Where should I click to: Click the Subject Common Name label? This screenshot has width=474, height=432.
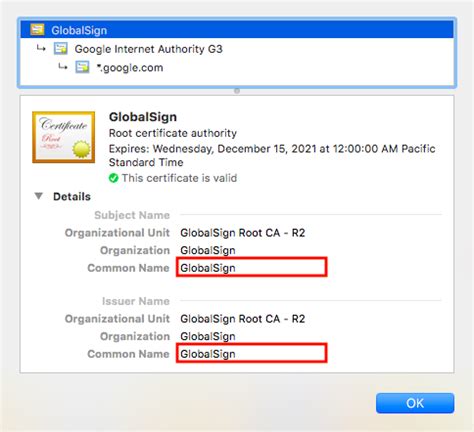coord(128,268)
